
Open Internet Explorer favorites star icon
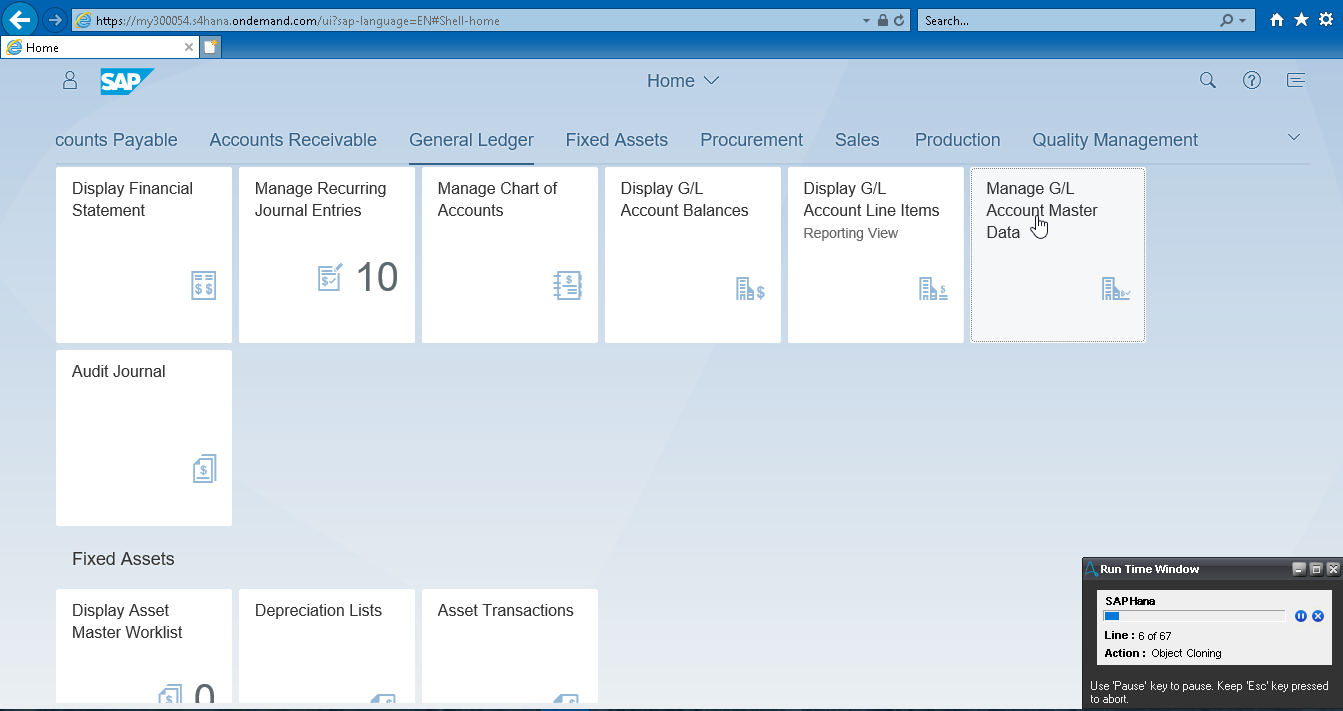coord(1301,20)
